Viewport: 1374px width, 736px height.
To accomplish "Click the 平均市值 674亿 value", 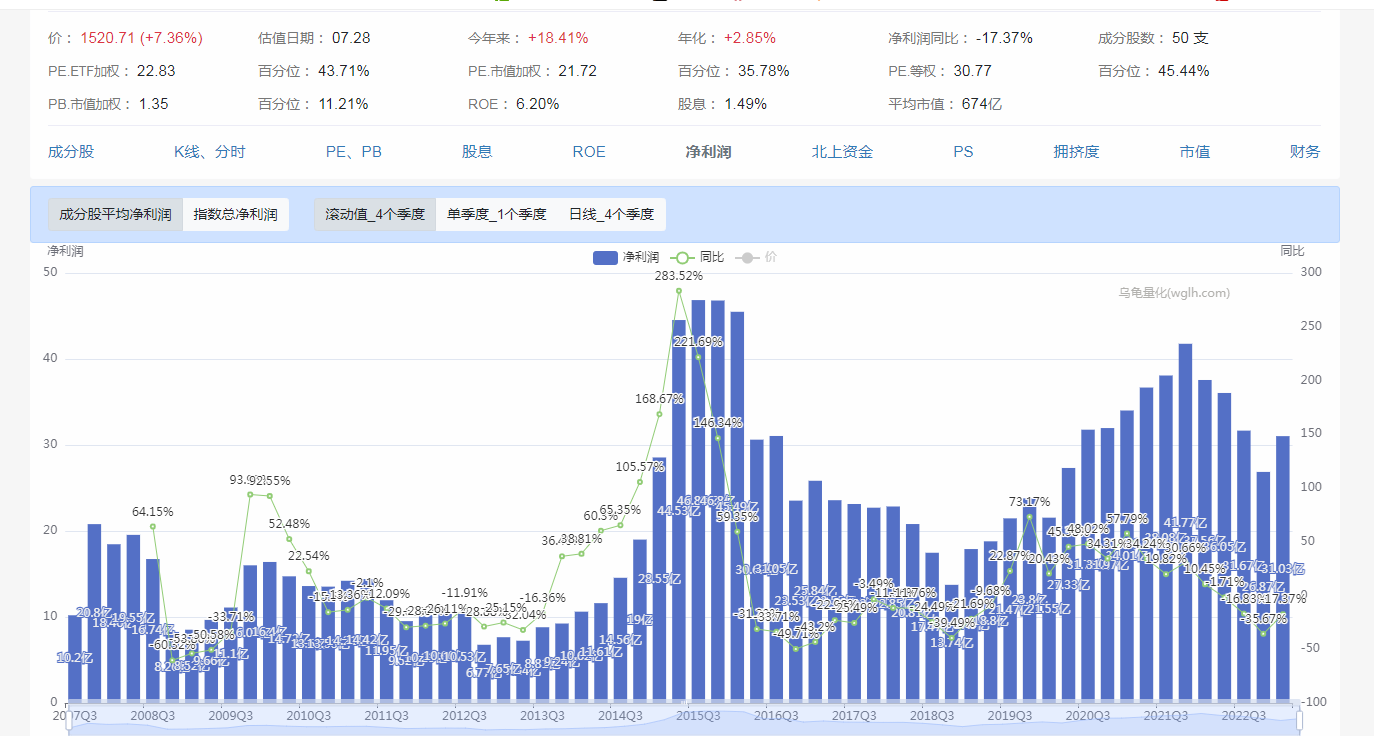I will tap(982, 104).
